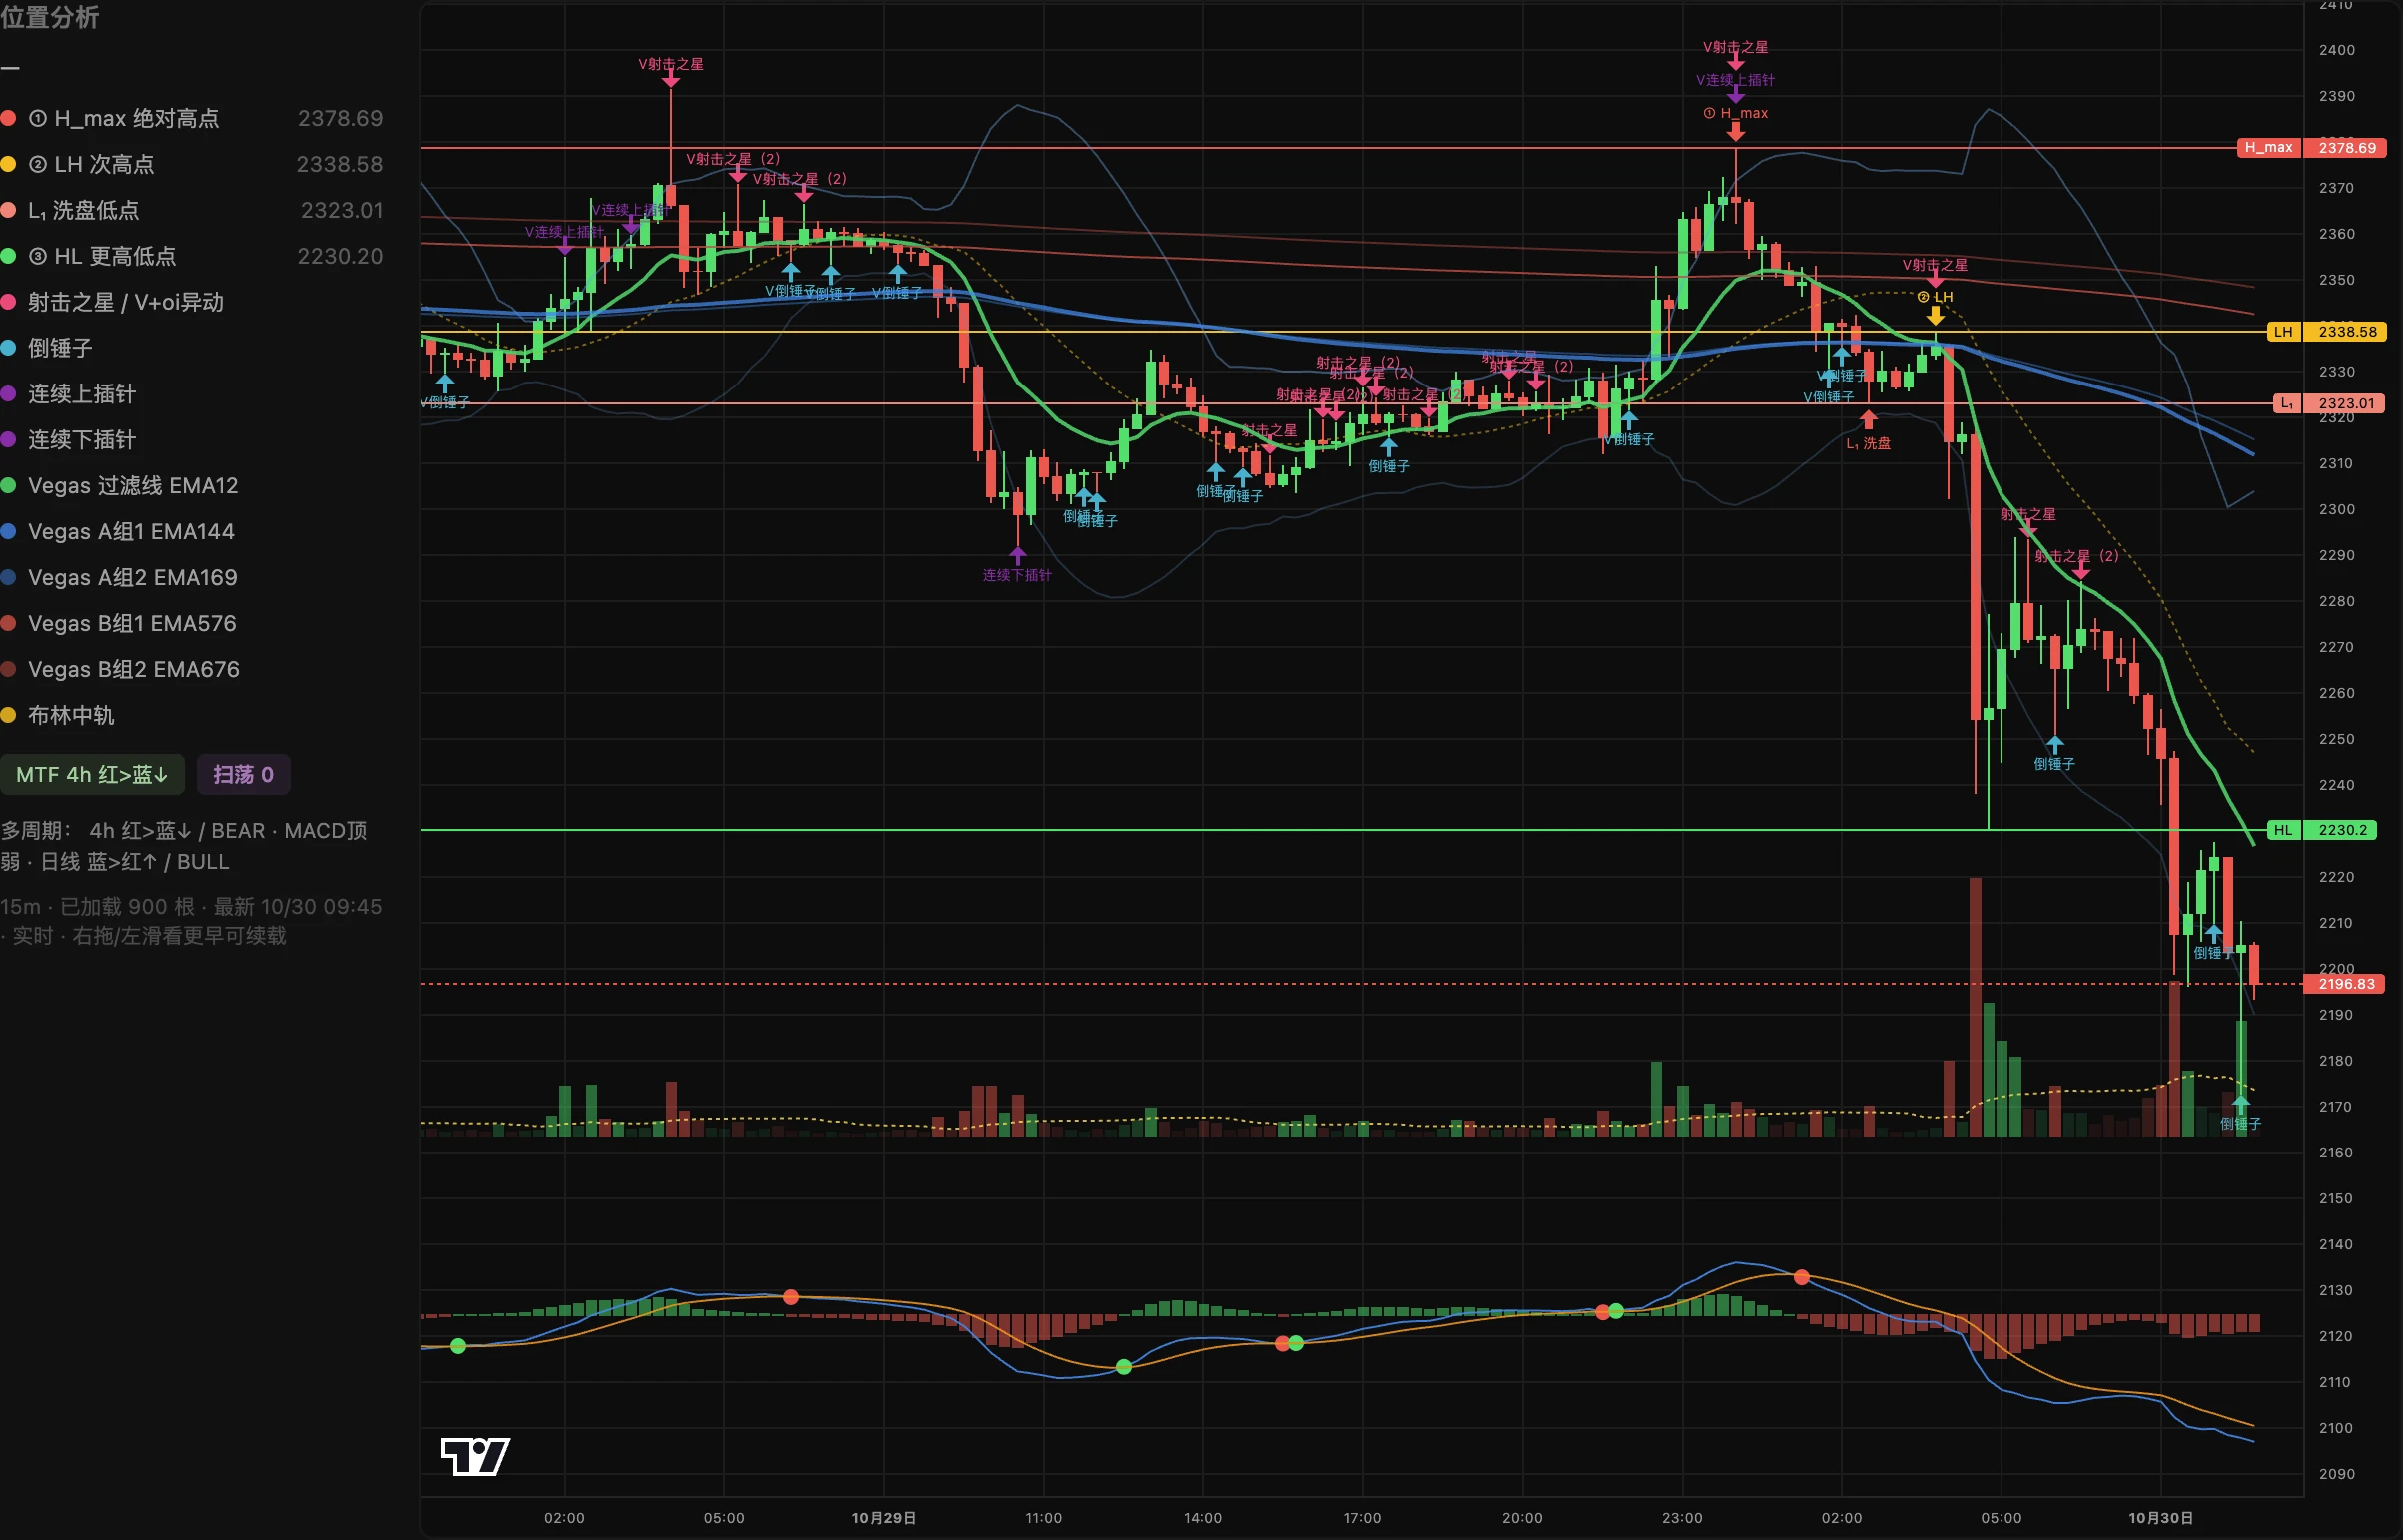
Task: Click the ② LH yellow marker arrow
Action: pos(1936,316)
